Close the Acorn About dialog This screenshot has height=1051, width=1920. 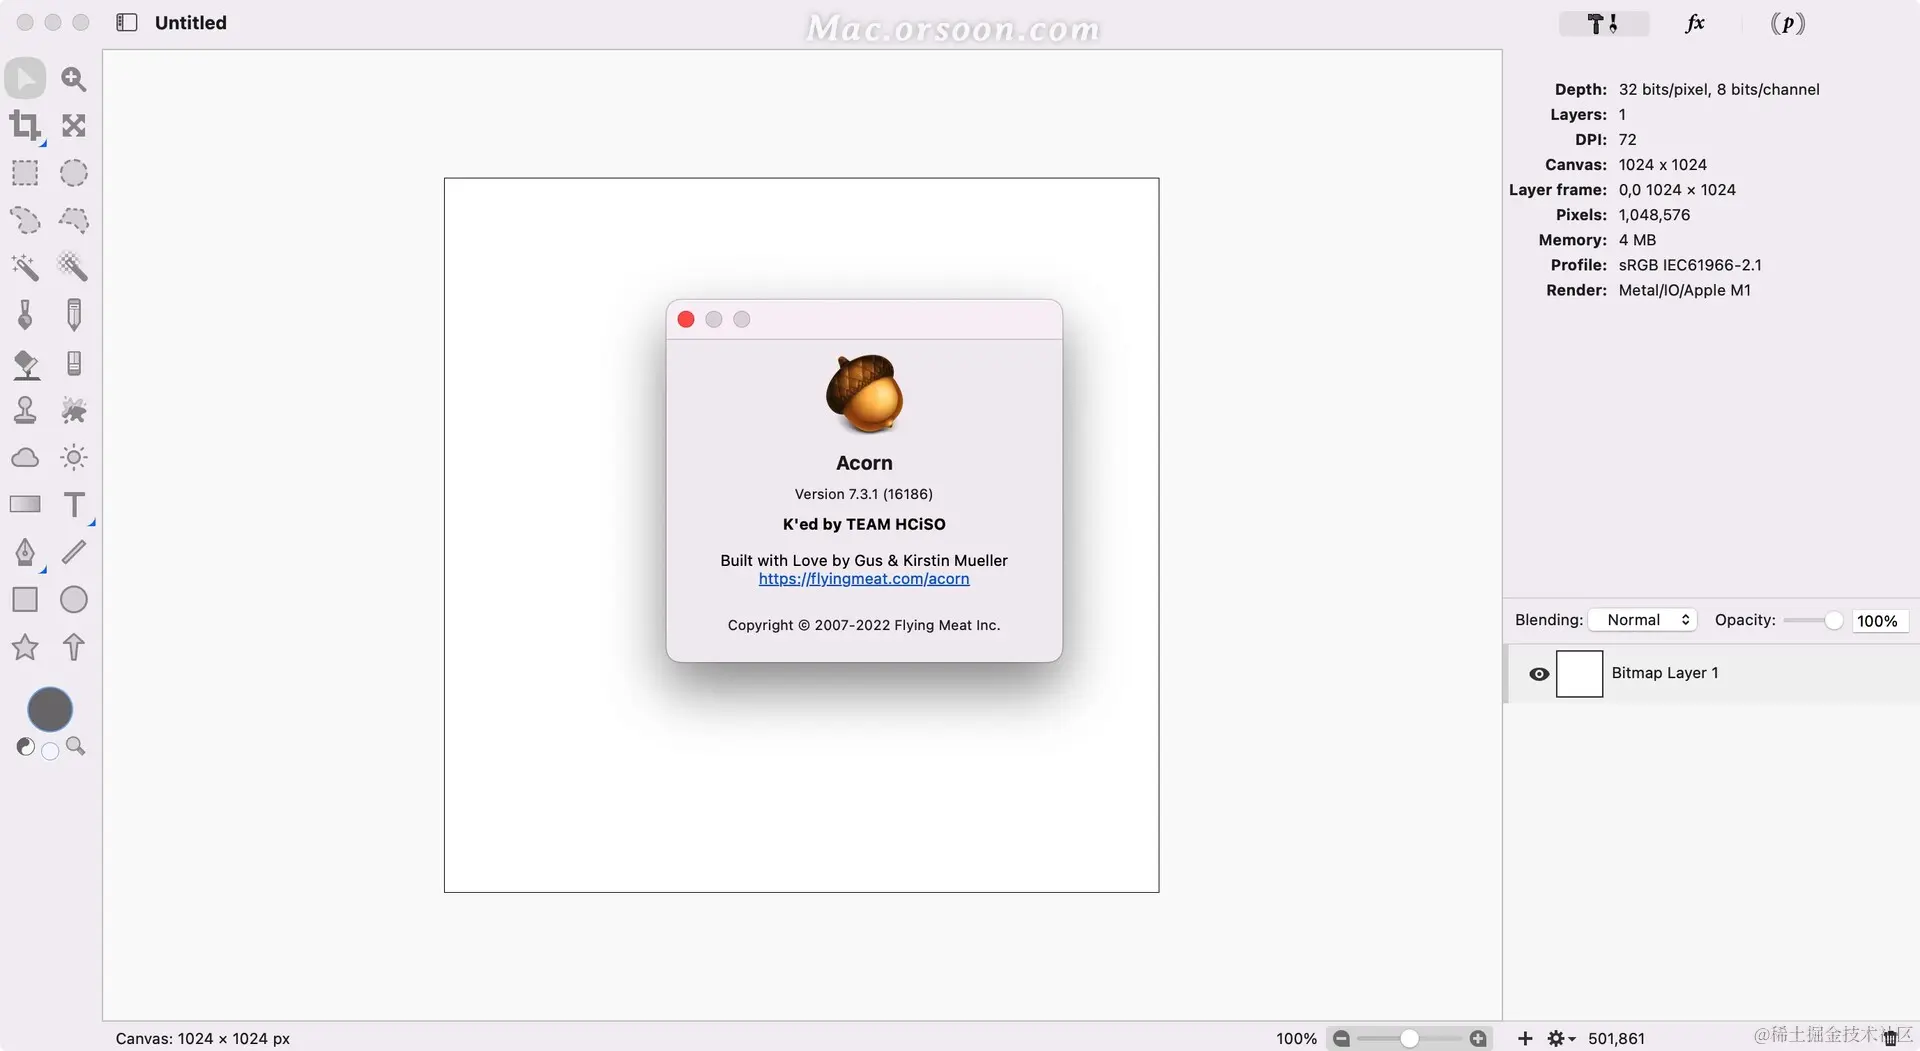click(x=686, y=319)
